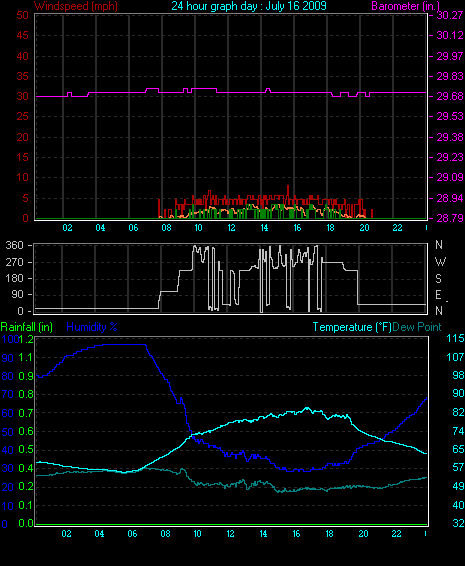Click the Windspeed (mph) axis title
Image resolution: width=465 pixels, height=566 pixels.
75,6
